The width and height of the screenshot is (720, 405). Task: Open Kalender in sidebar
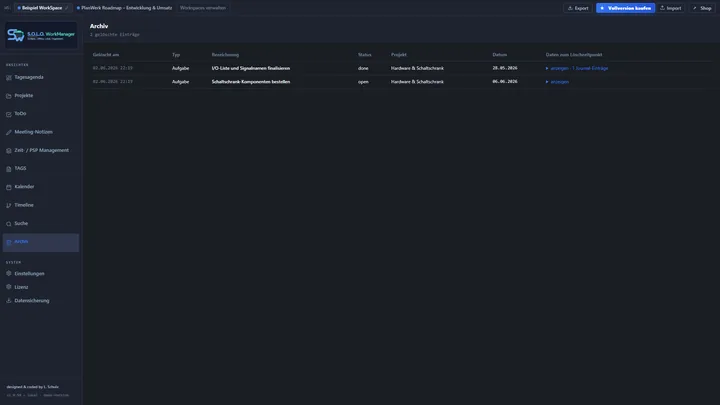(x=41, y=187)
